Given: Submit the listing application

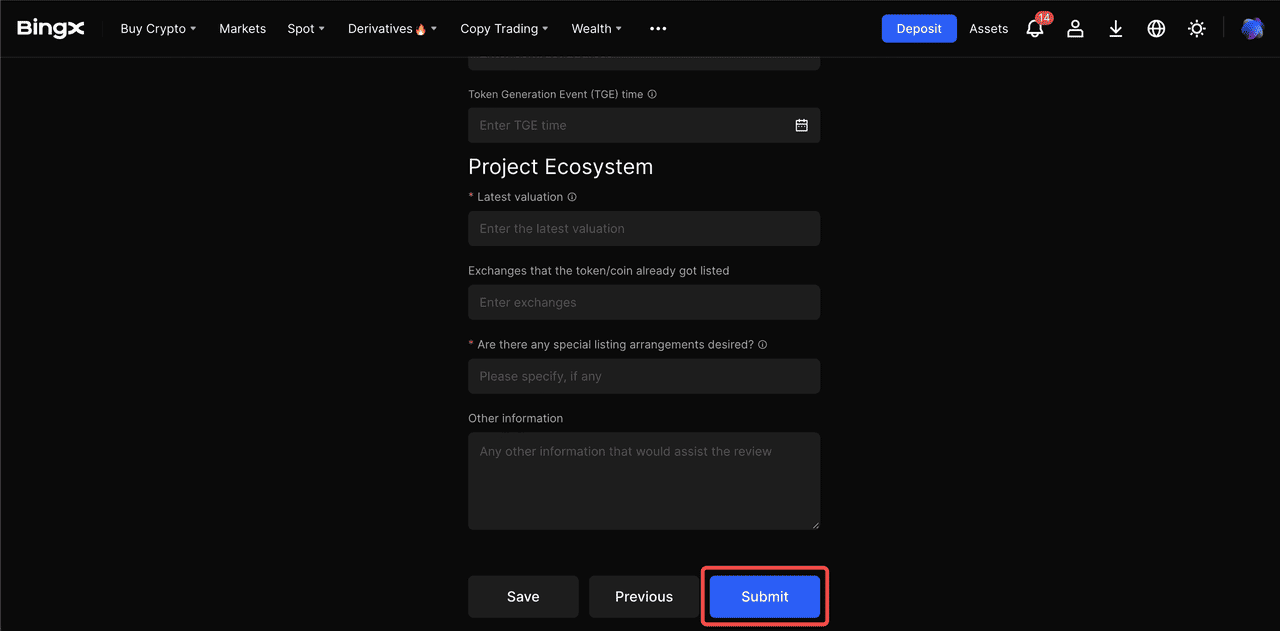Looking at the screenshot, I should [764, 597].
